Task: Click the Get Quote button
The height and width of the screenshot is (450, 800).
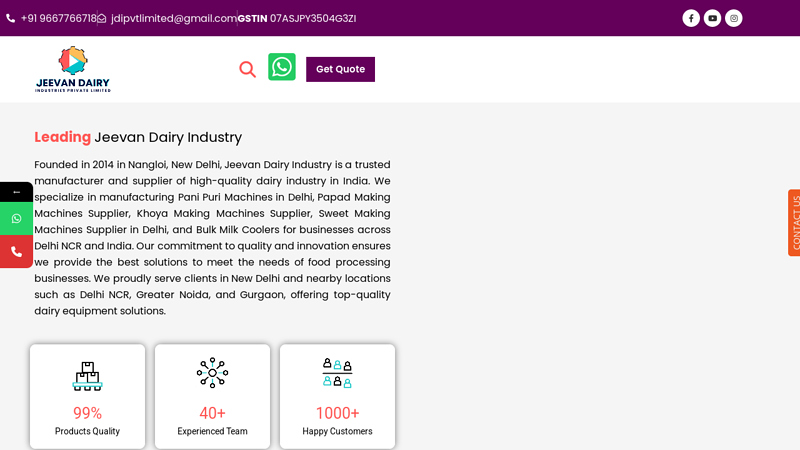Action: [340, 69]
